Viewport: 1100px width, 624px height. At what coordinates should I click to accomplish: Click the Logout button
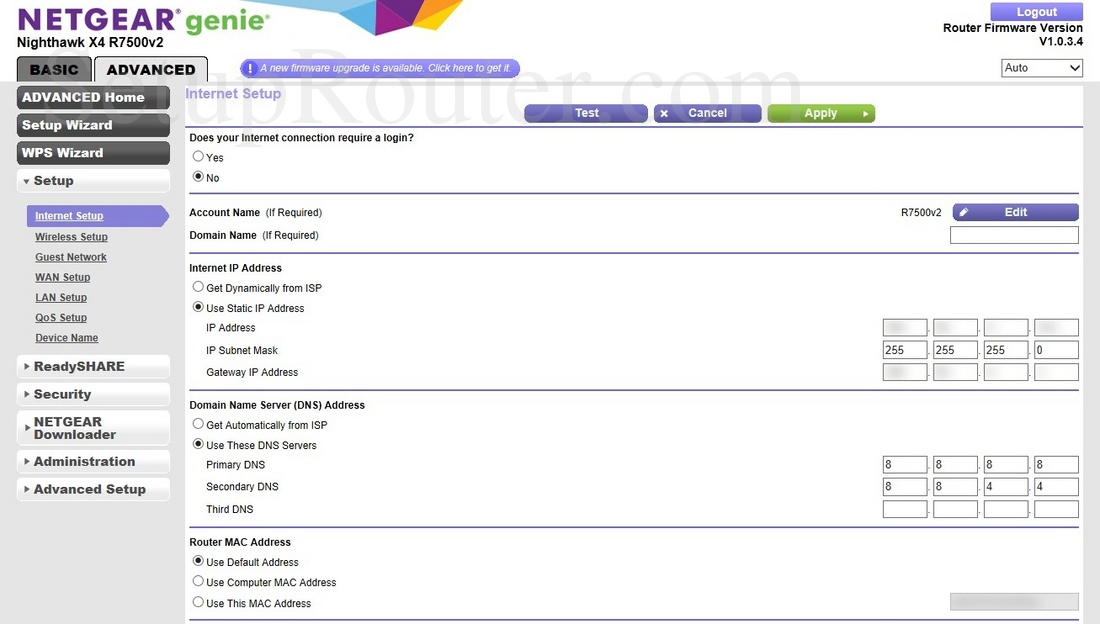click(x=1036, y=11)
